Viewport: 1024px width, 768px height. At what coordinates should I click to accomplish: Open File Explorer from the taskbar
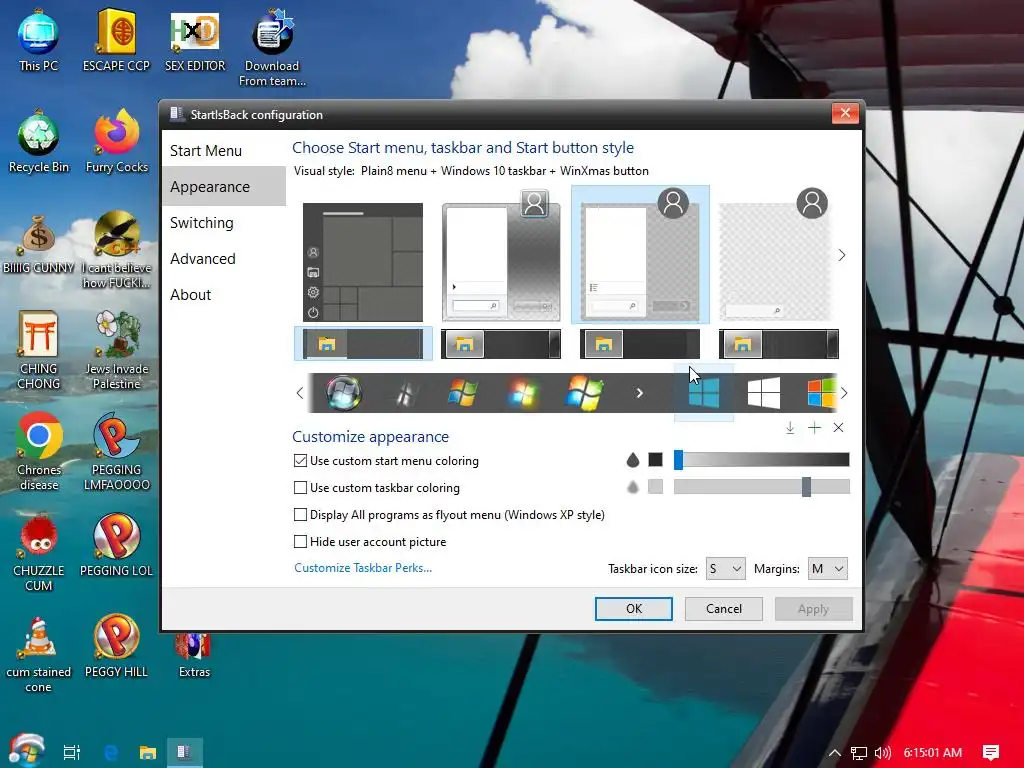148,752
